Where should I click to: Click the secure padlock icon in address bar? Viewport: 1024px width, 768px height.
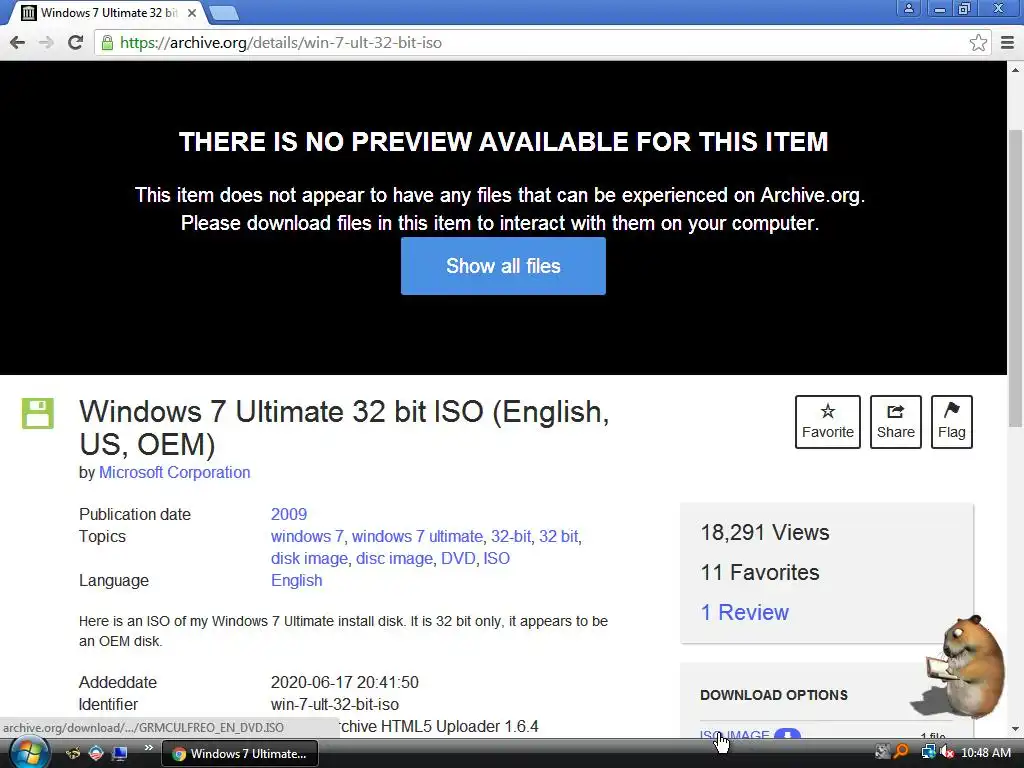tap(107, 42)
